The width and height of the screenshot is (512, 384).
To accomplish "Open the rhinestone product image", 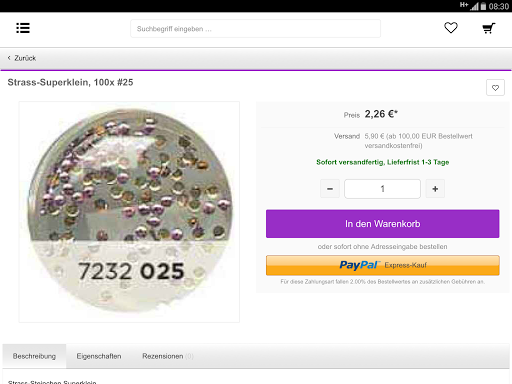I will point(129,212).
